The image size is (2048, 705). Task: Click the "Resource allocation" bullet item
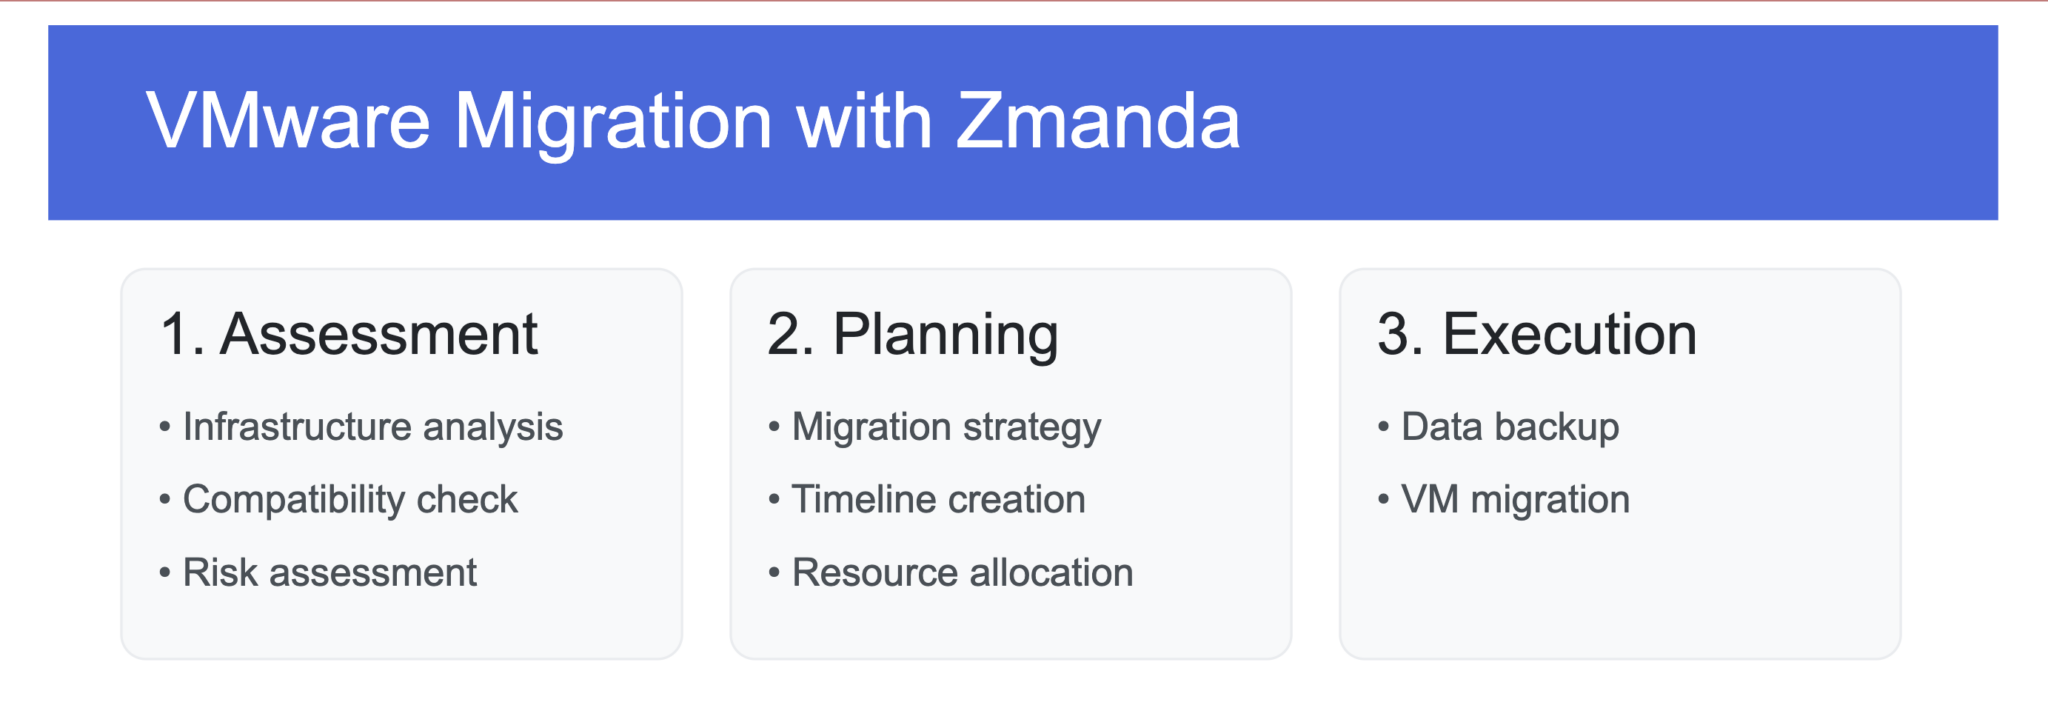962,573
